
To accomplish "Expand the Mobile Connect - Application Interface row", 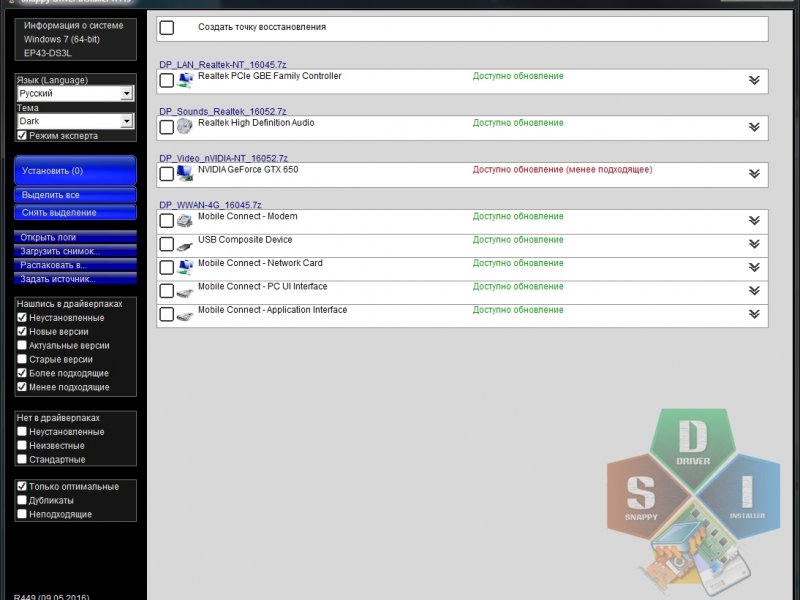I will point(754,314).
